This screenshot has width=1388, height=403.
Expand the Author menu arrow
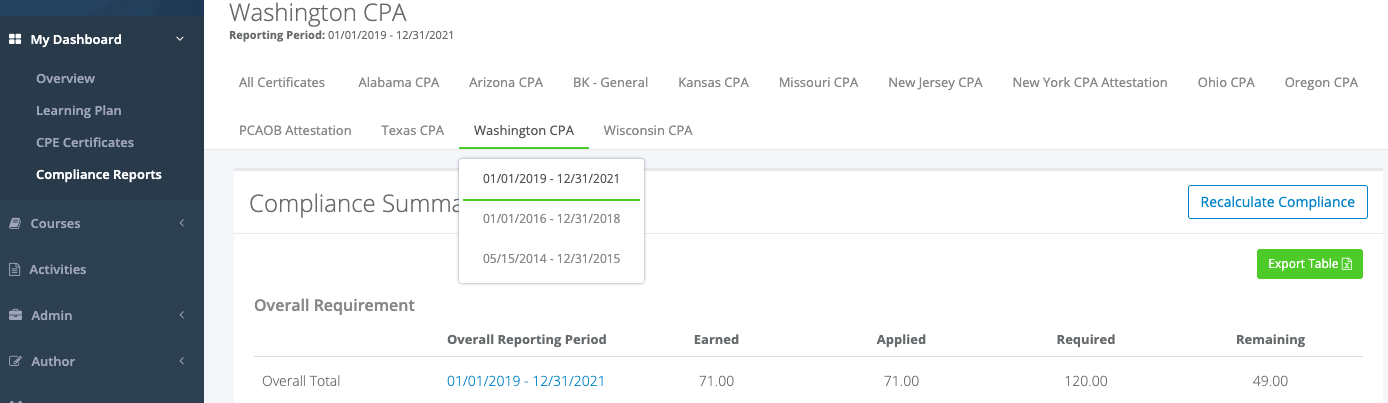coord(181,362)
